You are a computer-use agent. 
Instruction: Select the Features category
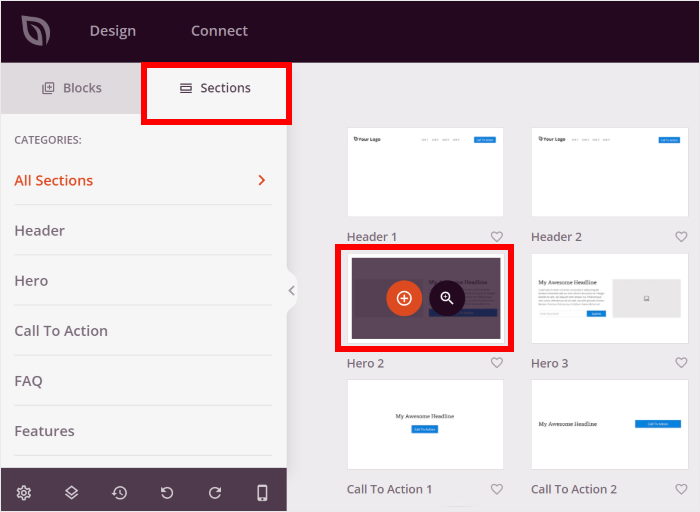143,431
